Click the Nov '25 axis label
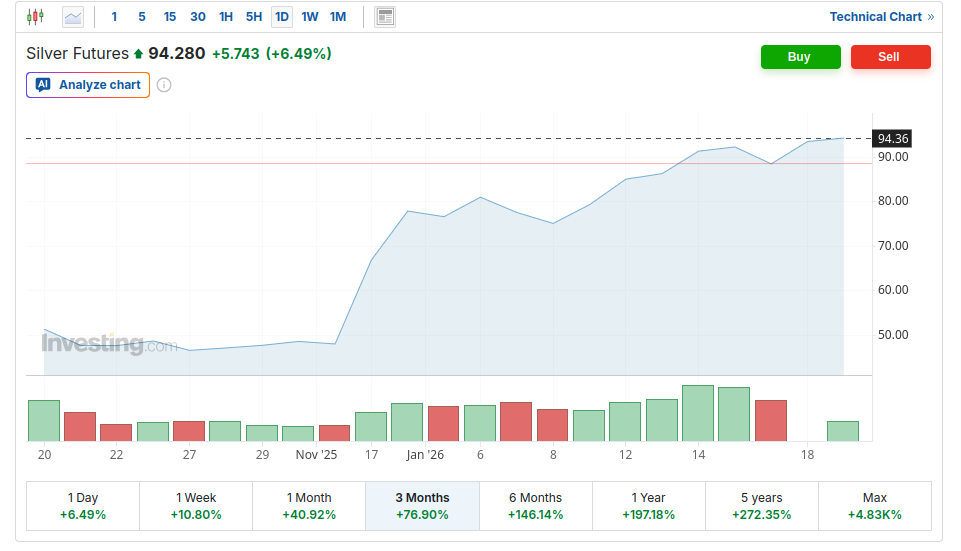This screenshot has width=961, height=551. pyautogui.click(x=316, y=455)
